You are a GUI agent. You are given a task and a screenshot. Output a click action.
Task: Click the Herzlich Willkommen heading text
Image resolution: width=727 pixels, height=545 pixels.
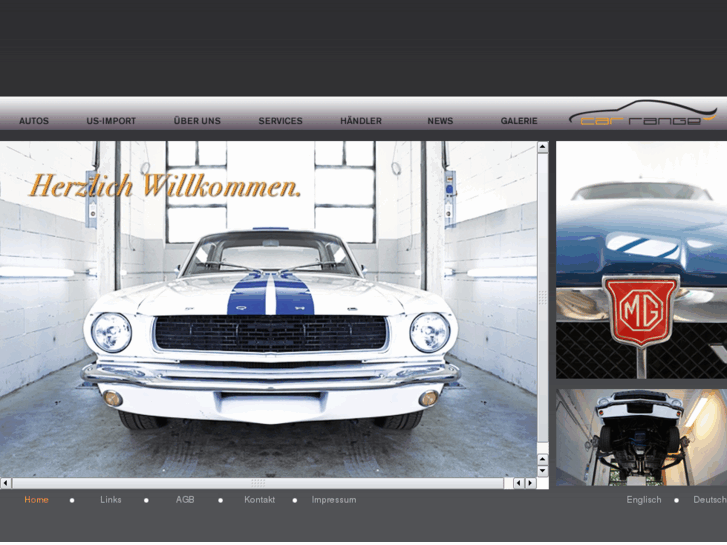click(x=165, y=186)
